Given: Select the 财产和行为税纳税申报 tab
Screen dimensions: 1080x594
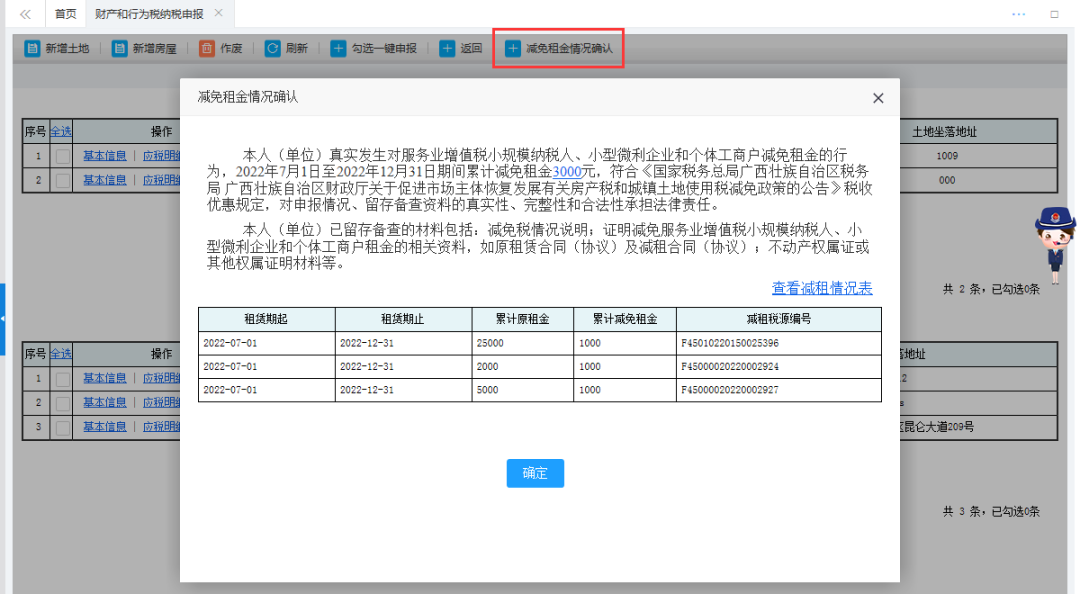Looking at the screenshot, I should (148, 14).
